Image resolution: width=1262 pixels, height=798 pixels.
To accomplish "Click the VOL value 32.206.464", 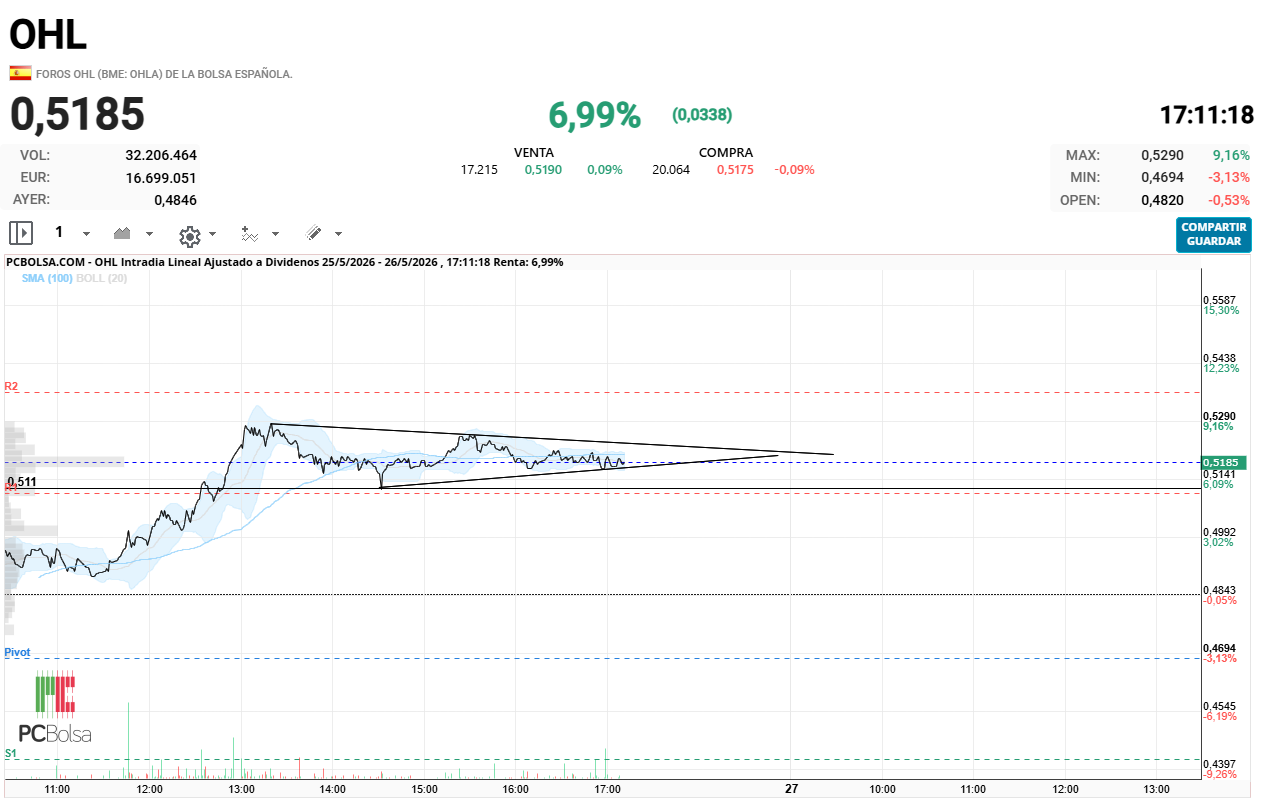I will 161,155.
